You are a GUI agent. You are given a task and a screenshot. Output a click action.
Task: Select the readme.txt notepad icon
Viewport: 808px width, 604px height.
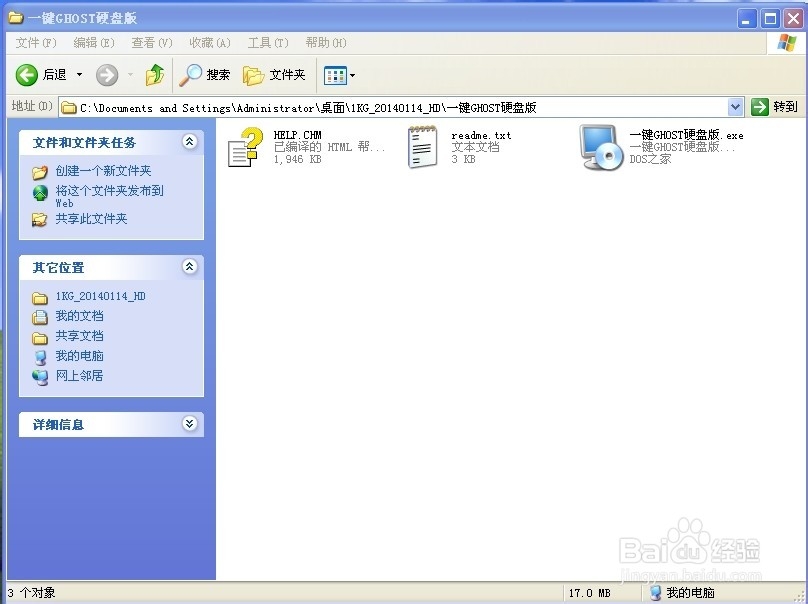(423, 147)
